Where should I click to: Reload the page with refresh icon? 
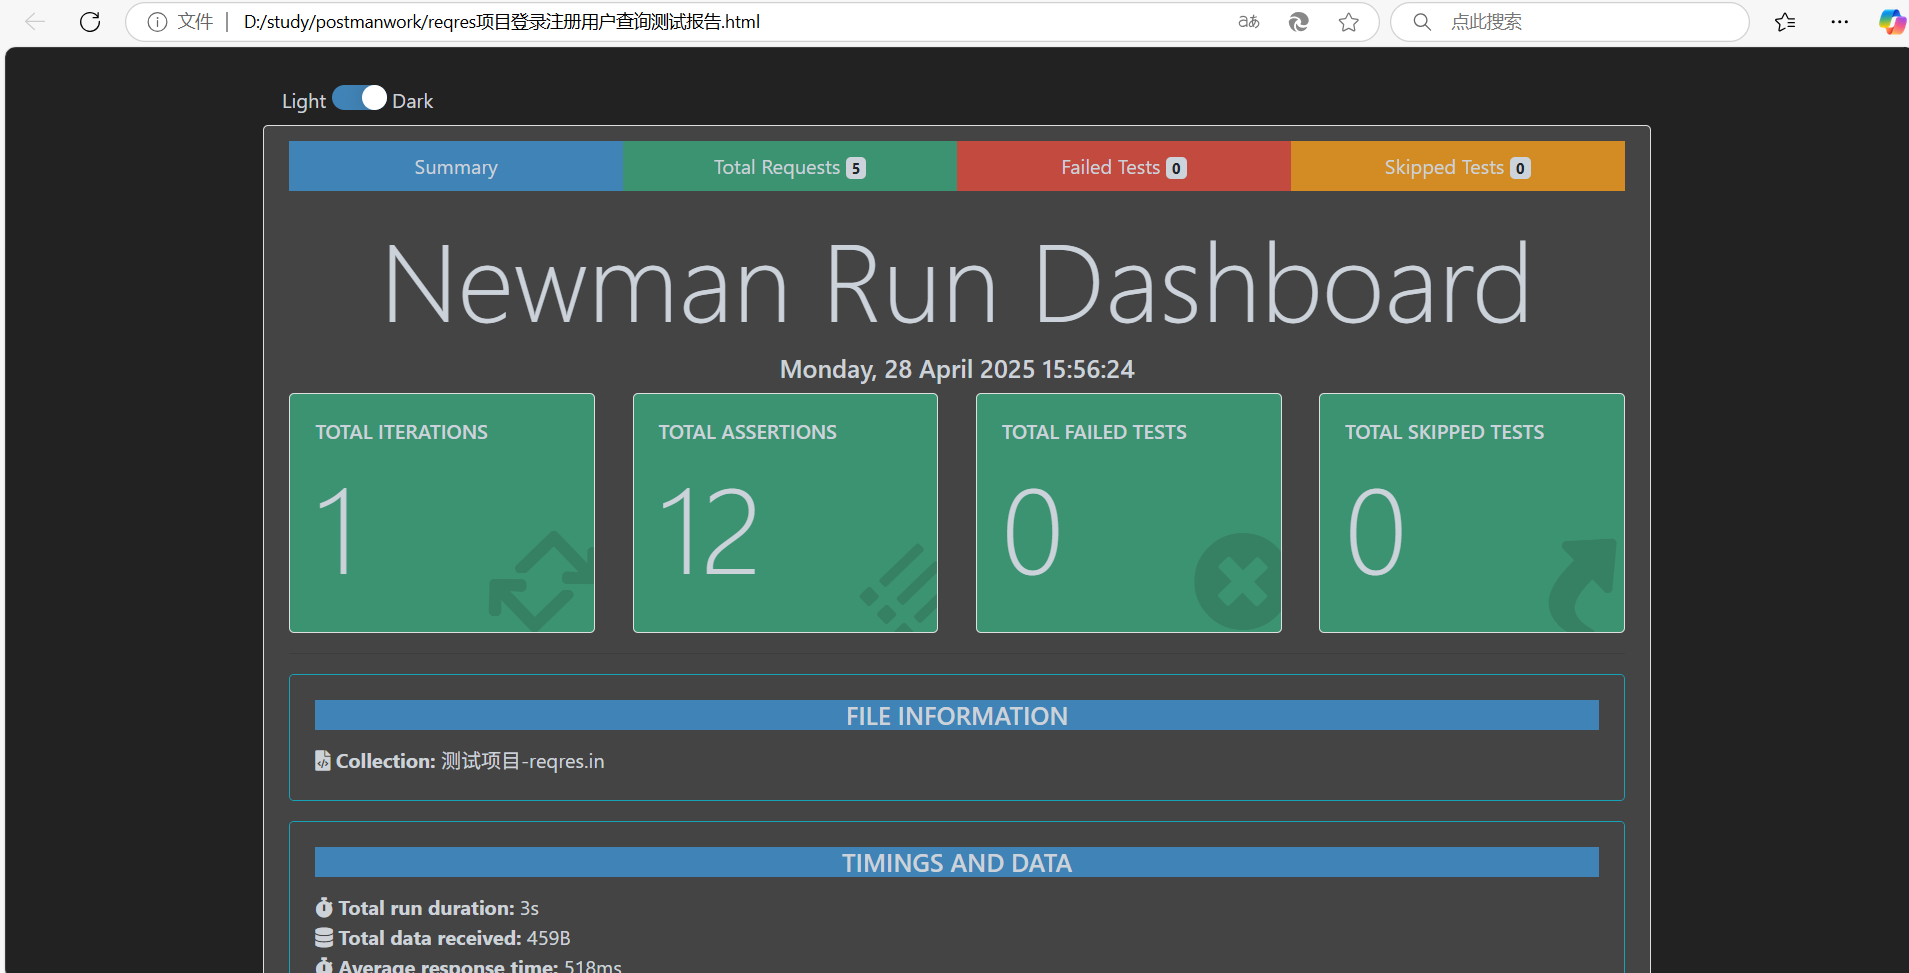tap(90, 22)
